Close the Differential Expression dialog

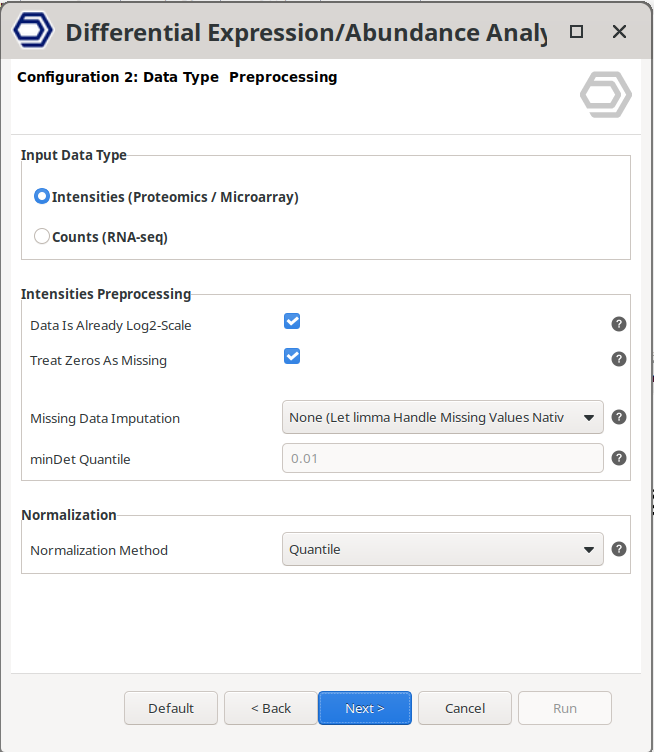(619, 32)
